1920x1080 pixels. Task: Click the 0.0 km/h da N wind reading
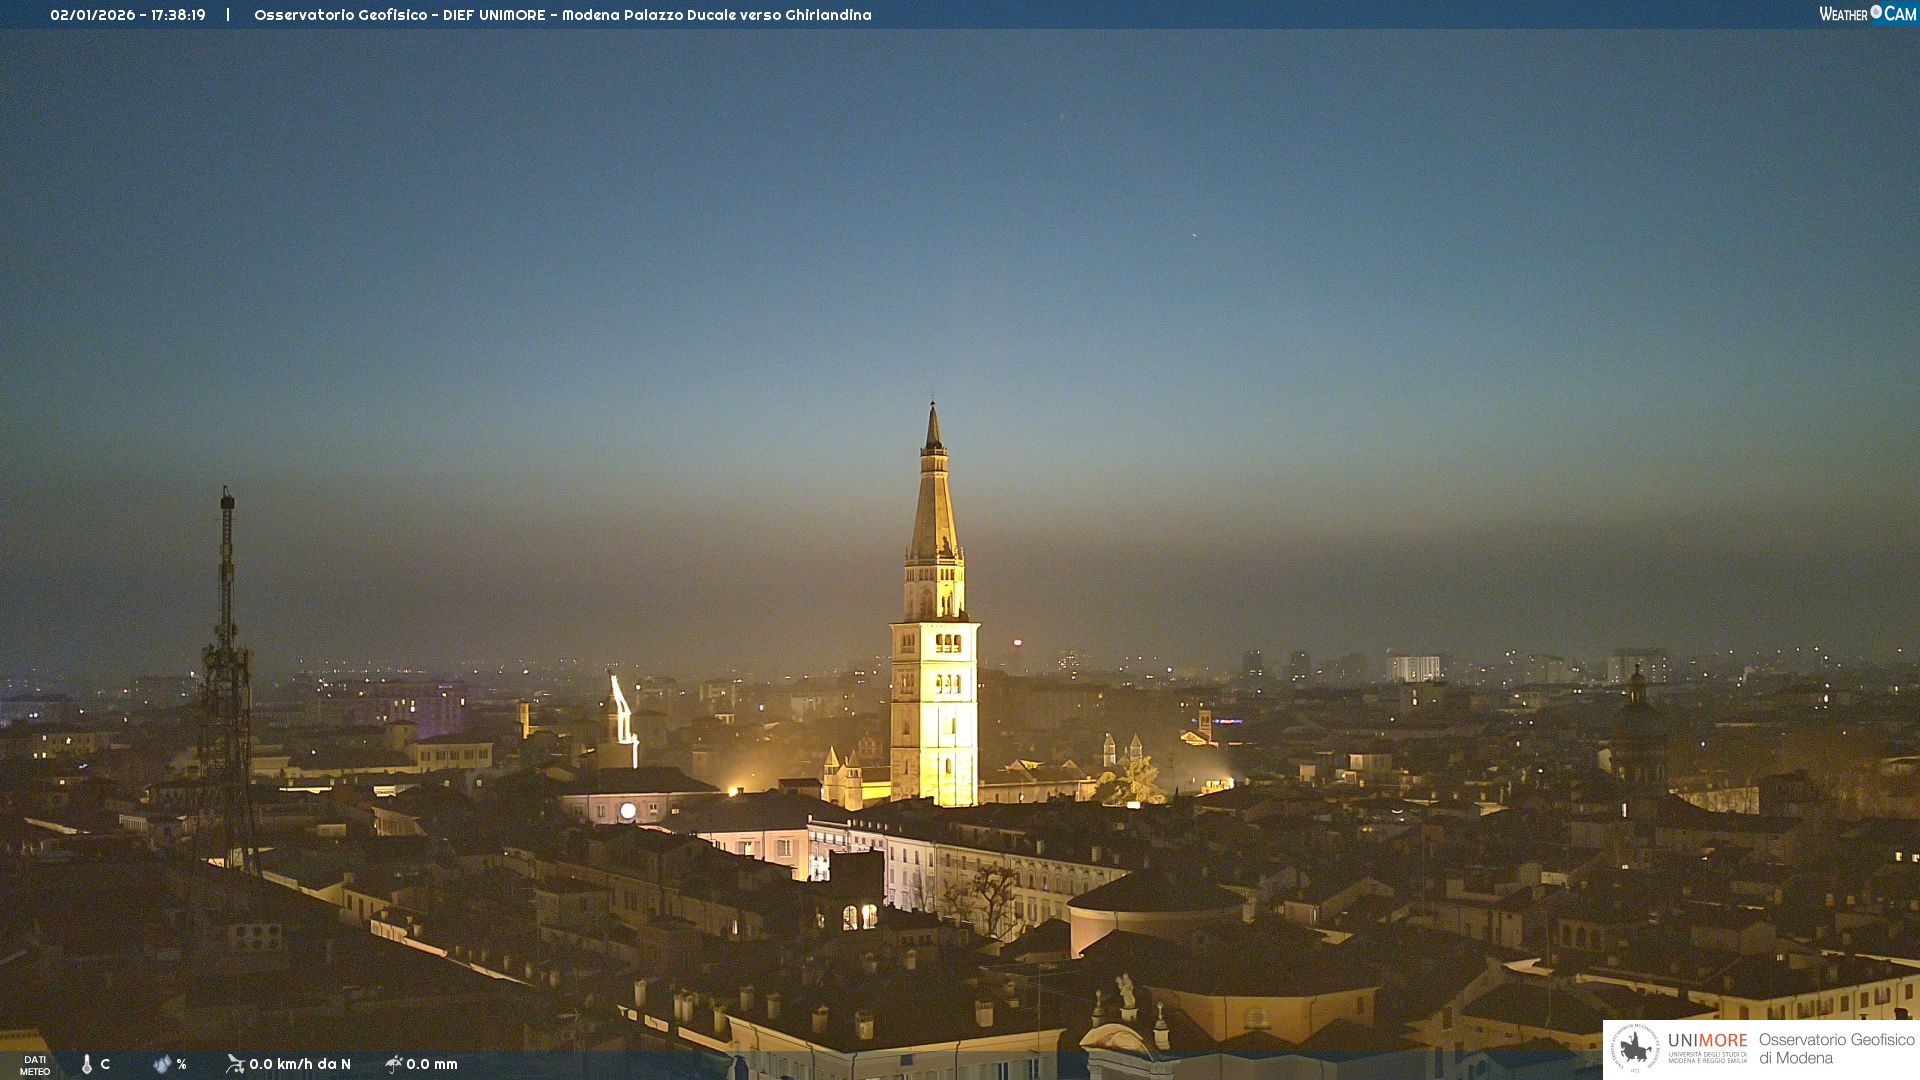[300, 1064]
